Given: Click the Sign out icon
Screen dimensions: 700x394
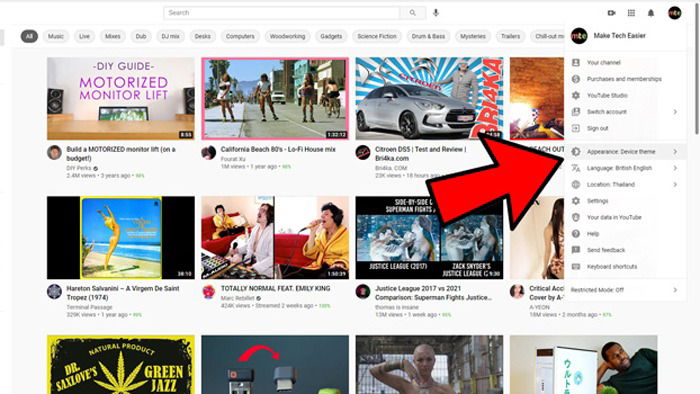Looking at the screenshot, I should (x=576, y=128).
